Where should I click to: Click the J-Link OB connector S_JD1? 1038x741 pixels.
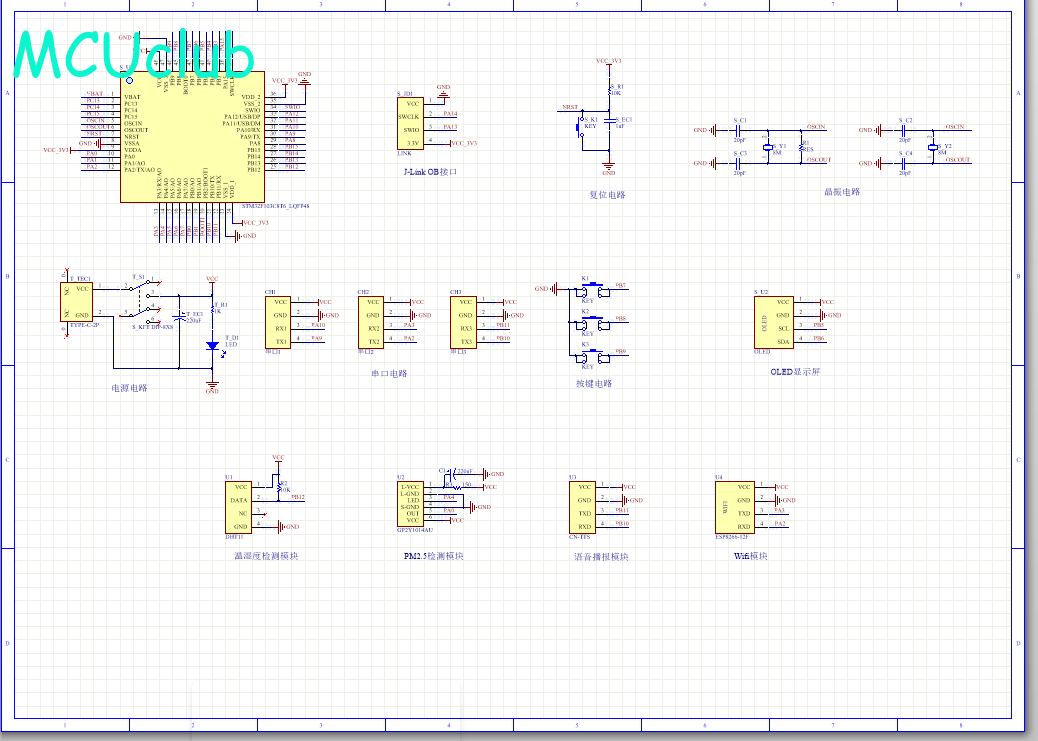(410, 124)
